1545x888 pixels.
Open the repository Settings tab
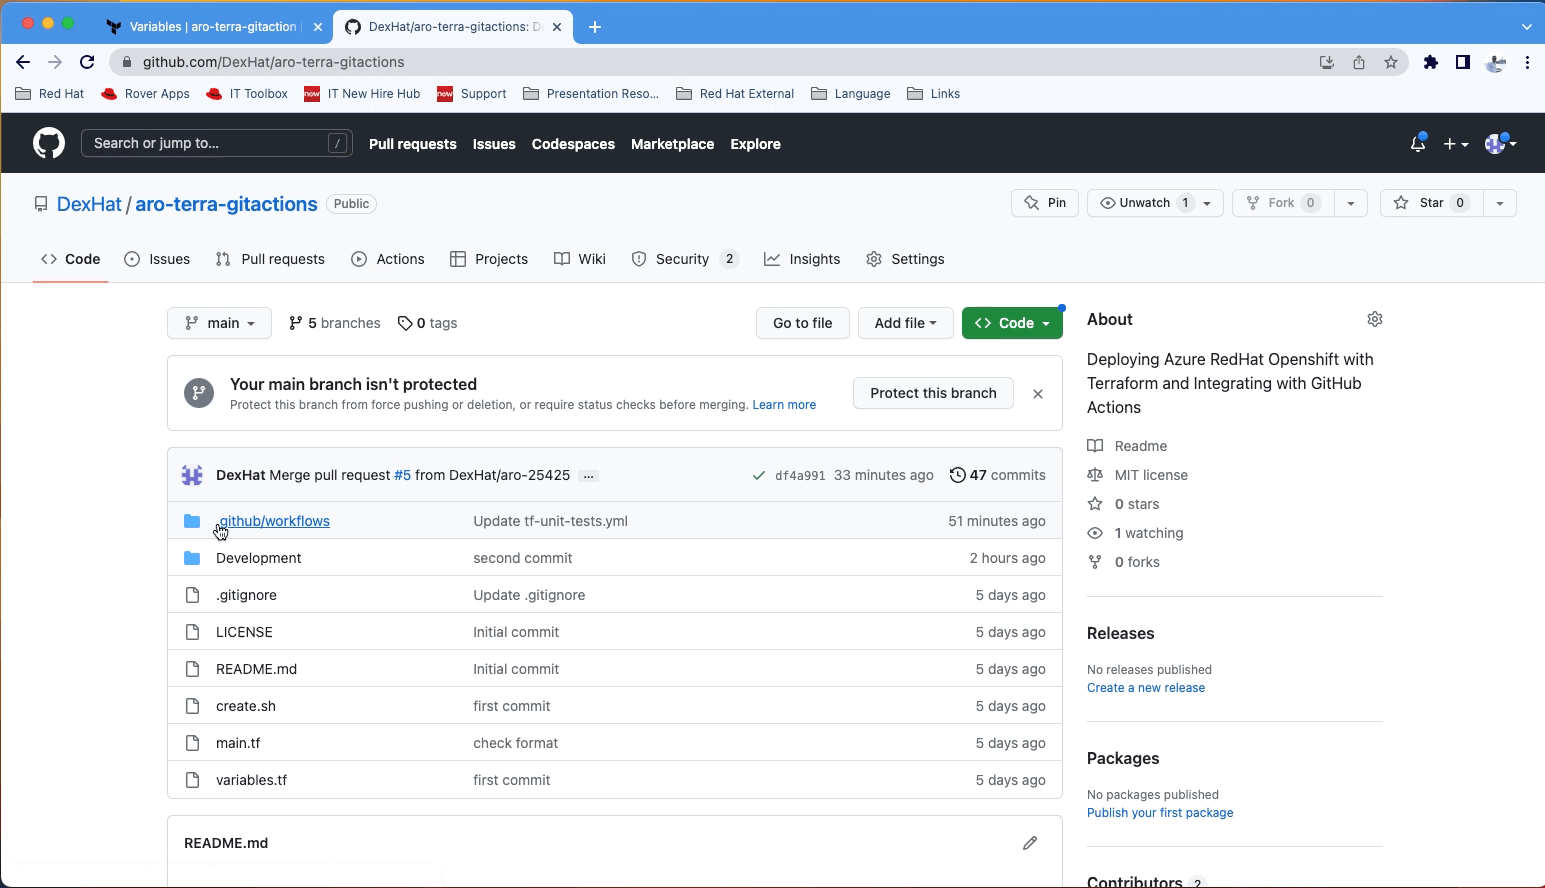[905, 259]
